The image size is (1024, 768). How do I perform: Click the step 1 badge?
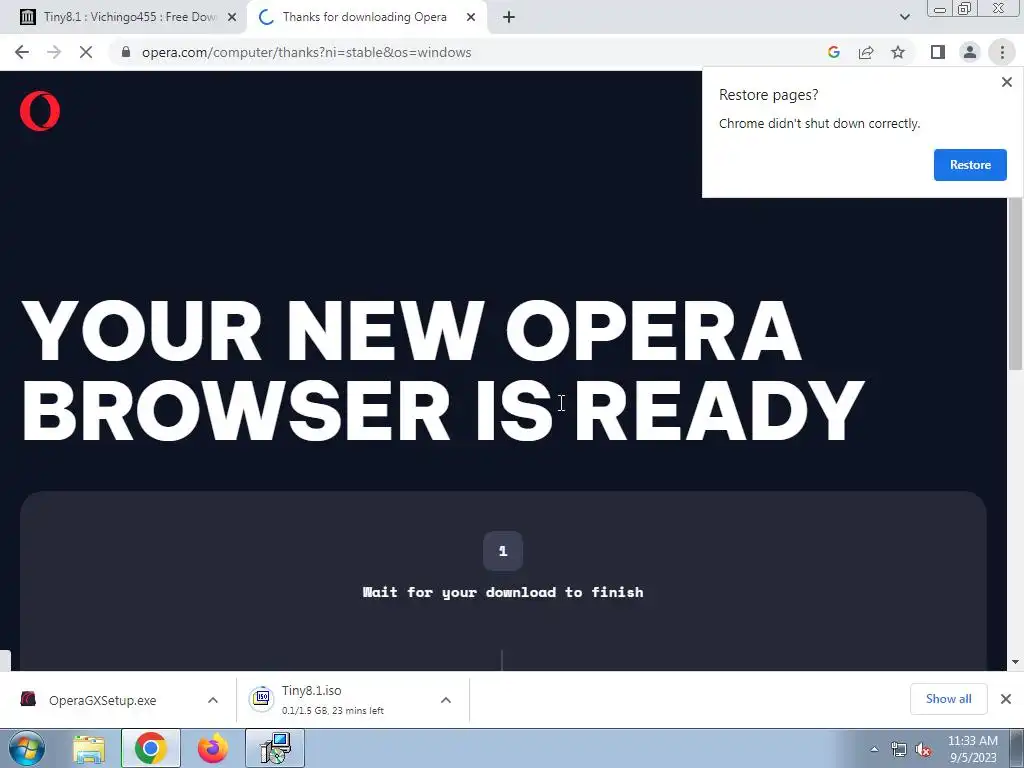(x=503, y=551)
